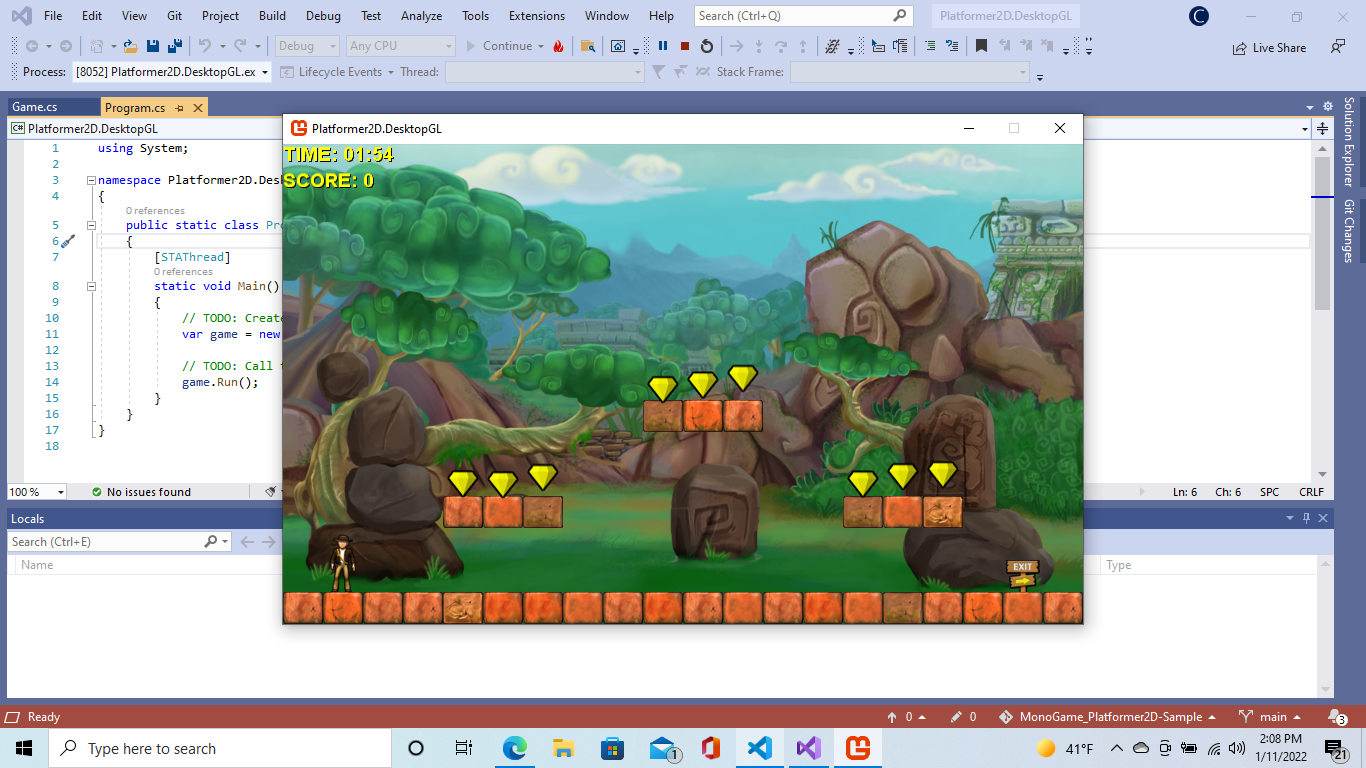Open the Extensions menu
Screen dimensions: 1366x768
coord(536,16)
